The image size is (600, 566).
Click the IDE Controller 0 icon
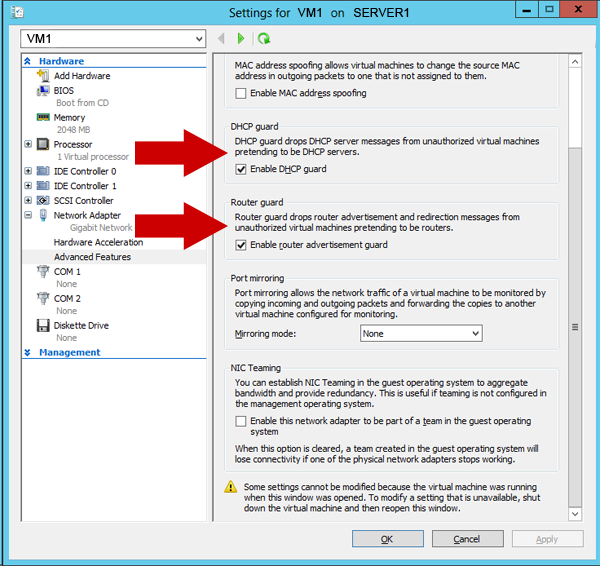pyautogui.click(x=43, y=171)
